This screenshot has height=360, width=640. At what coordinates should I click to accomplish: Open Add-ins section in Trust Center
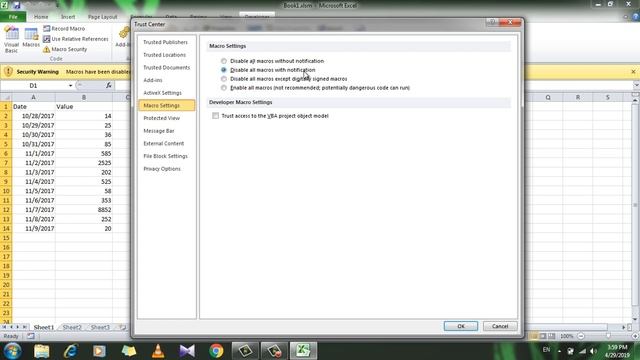[153, 80]
